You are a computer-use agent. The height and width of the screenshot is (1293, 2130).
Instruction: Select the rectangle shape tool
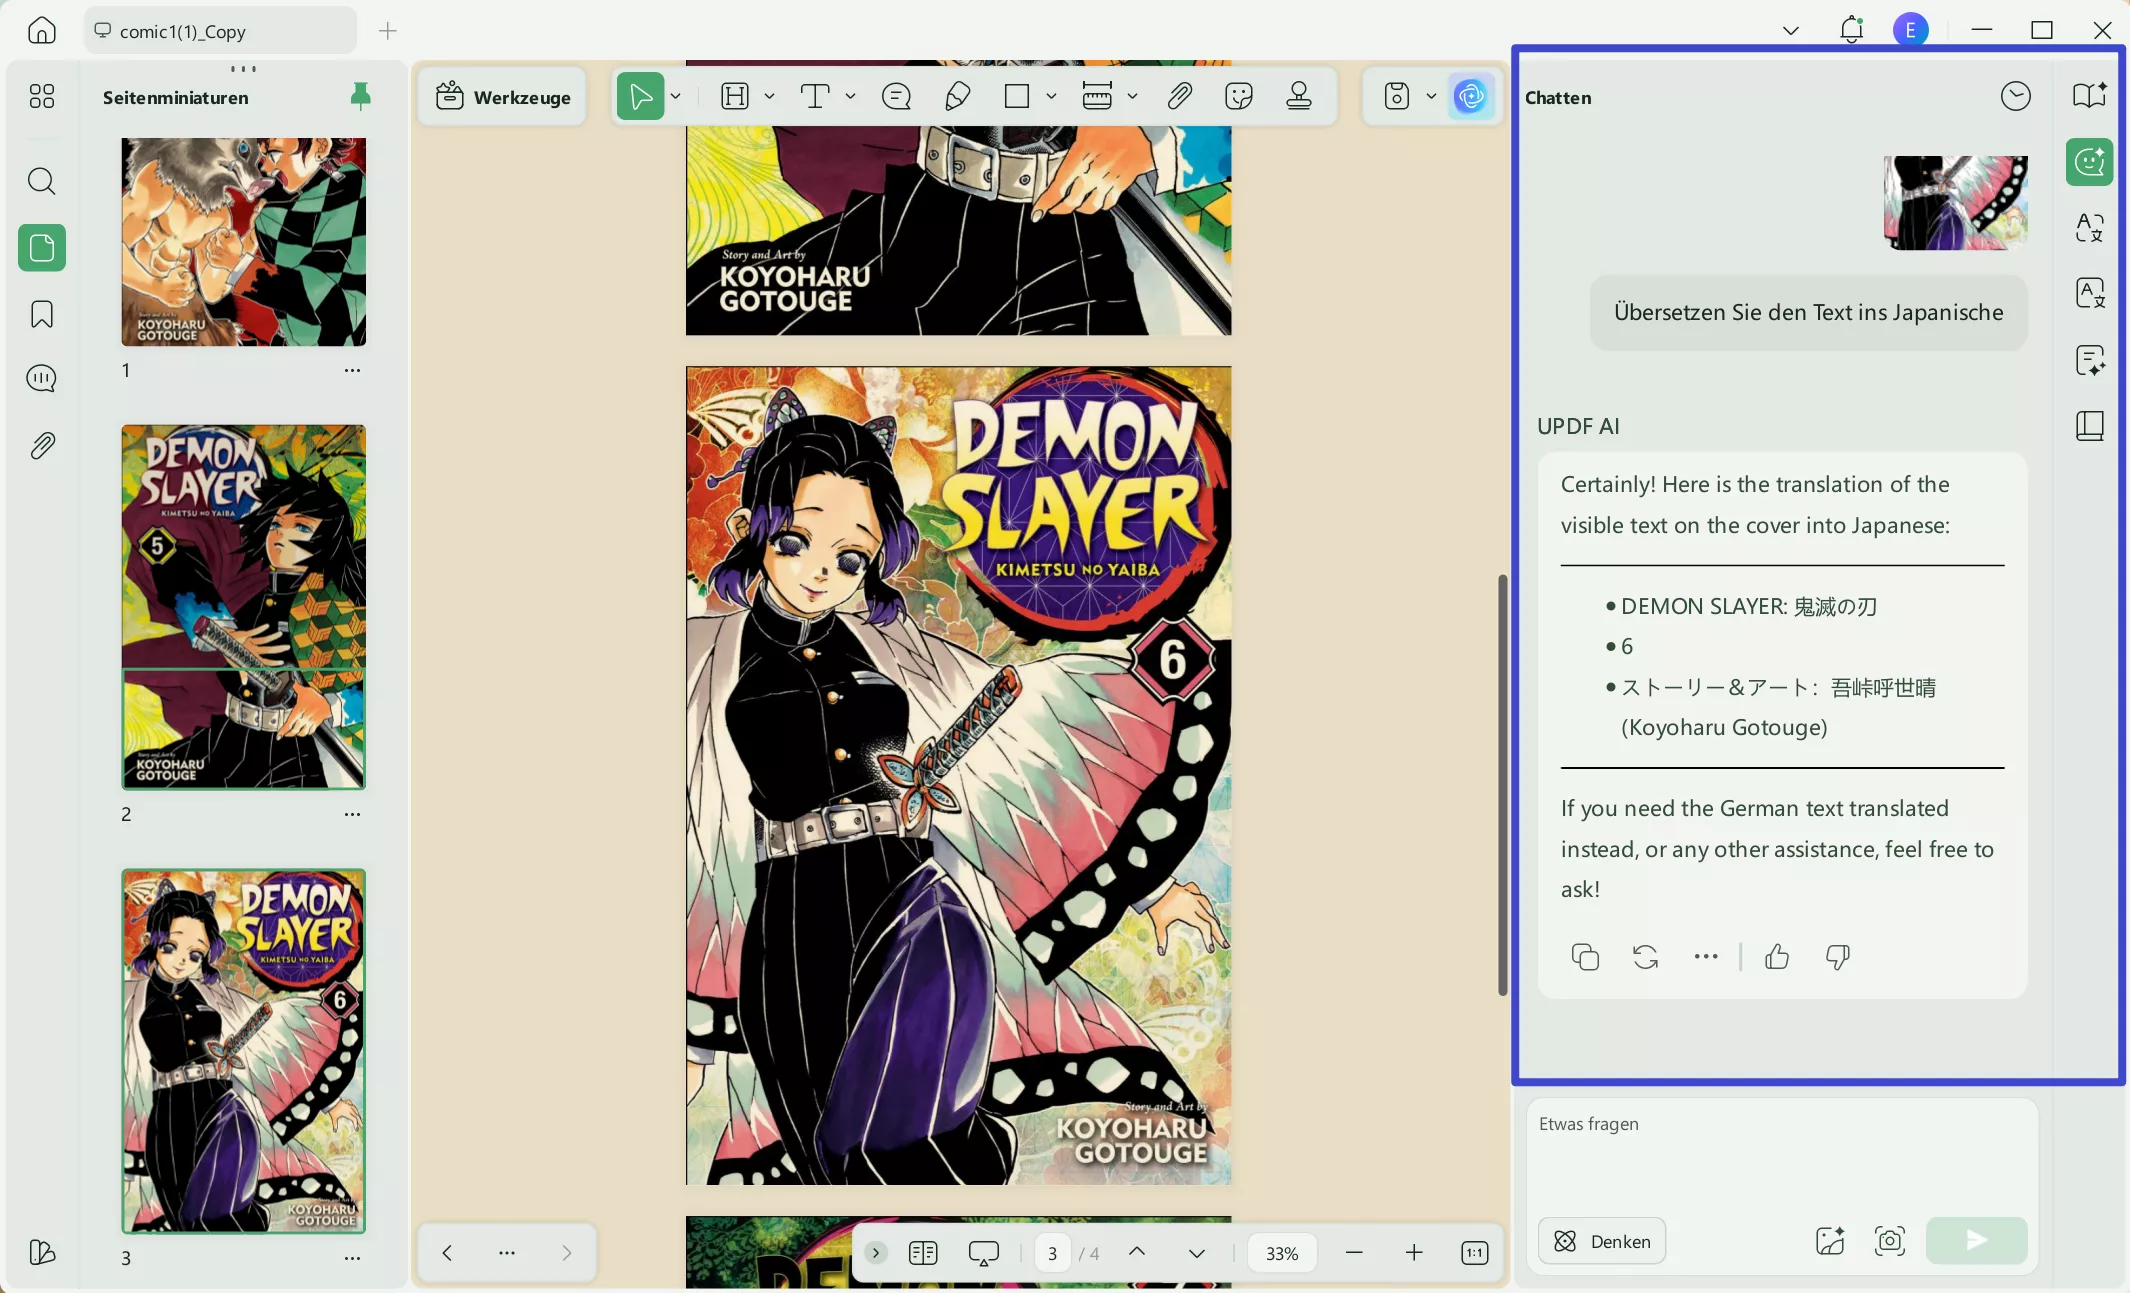[1017, 96]
